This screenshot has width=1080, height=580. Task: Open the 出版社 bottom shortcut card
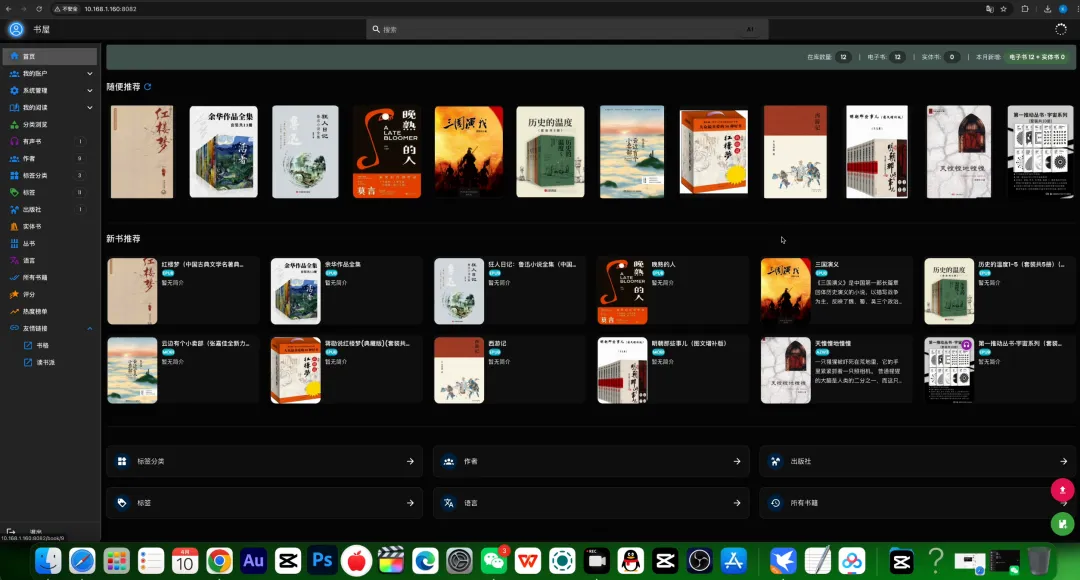point(917,462)
